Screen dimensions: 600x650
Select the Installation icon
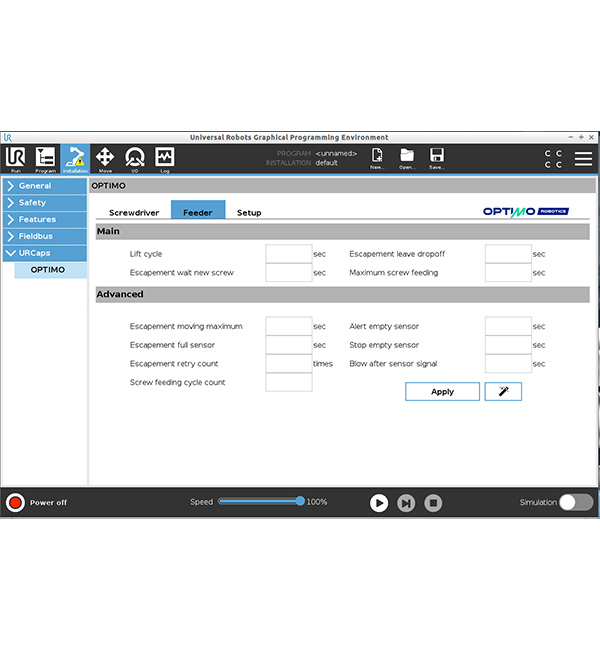pos(75,159)
